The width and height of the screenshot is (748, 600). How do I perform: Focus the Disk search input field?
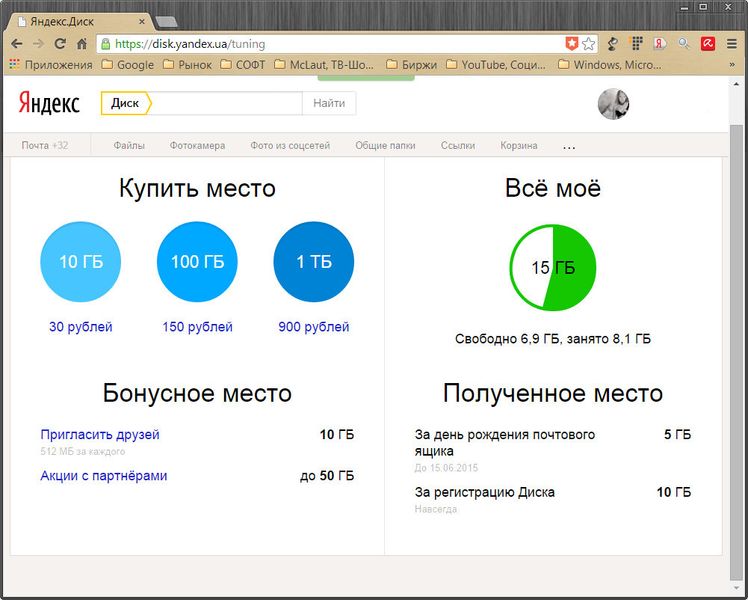[227, 103]
